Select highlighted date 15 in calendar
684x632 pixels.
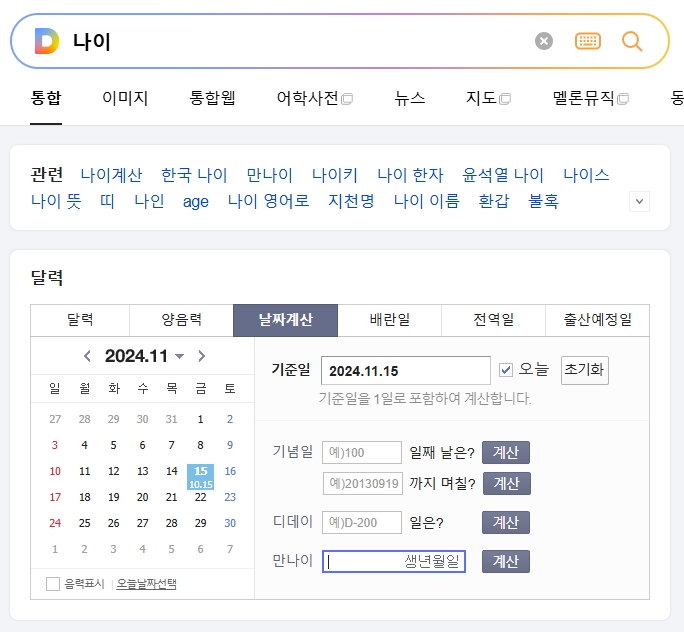click(201, 477)
